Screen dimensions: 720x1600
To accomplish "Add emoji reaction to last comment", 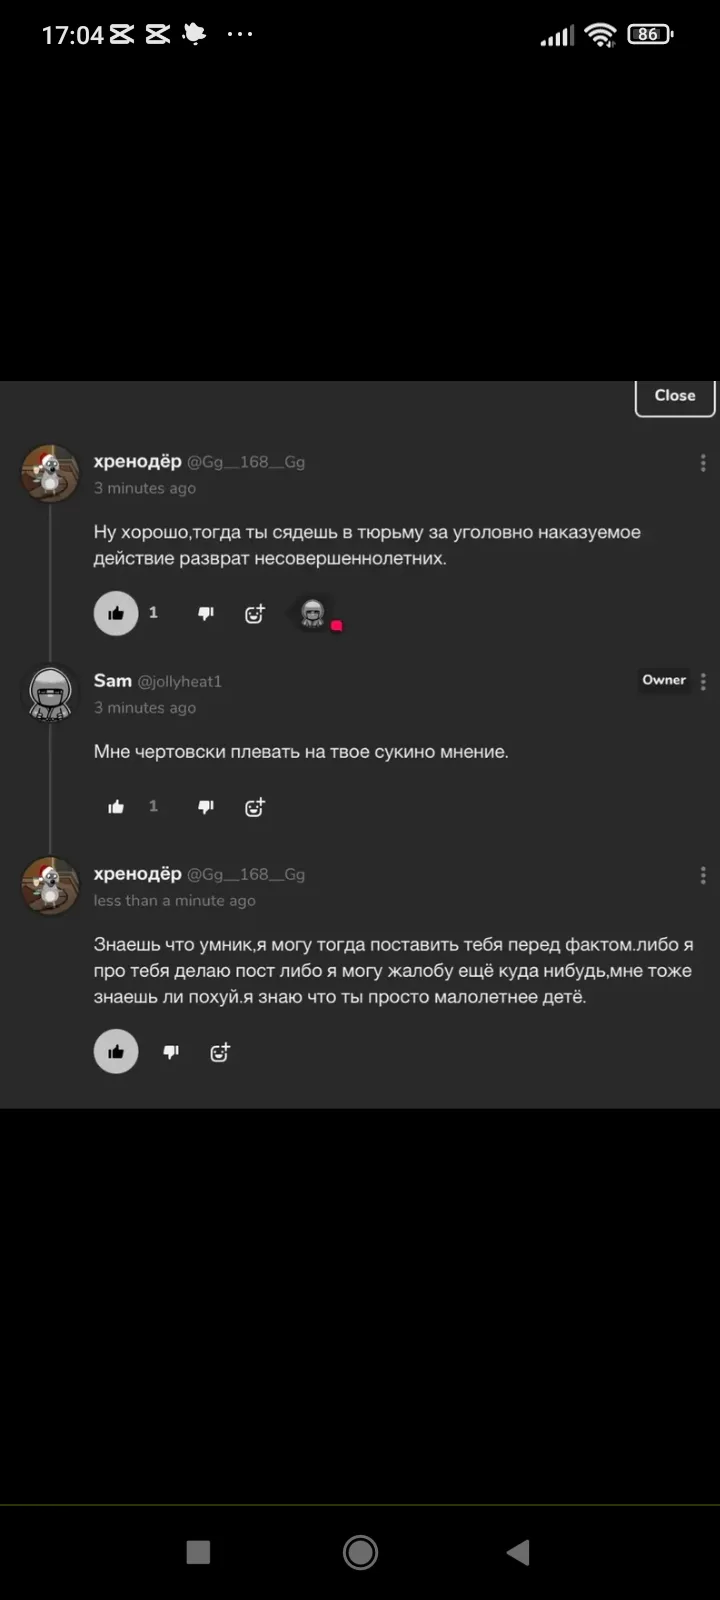I will point(220,1052).
